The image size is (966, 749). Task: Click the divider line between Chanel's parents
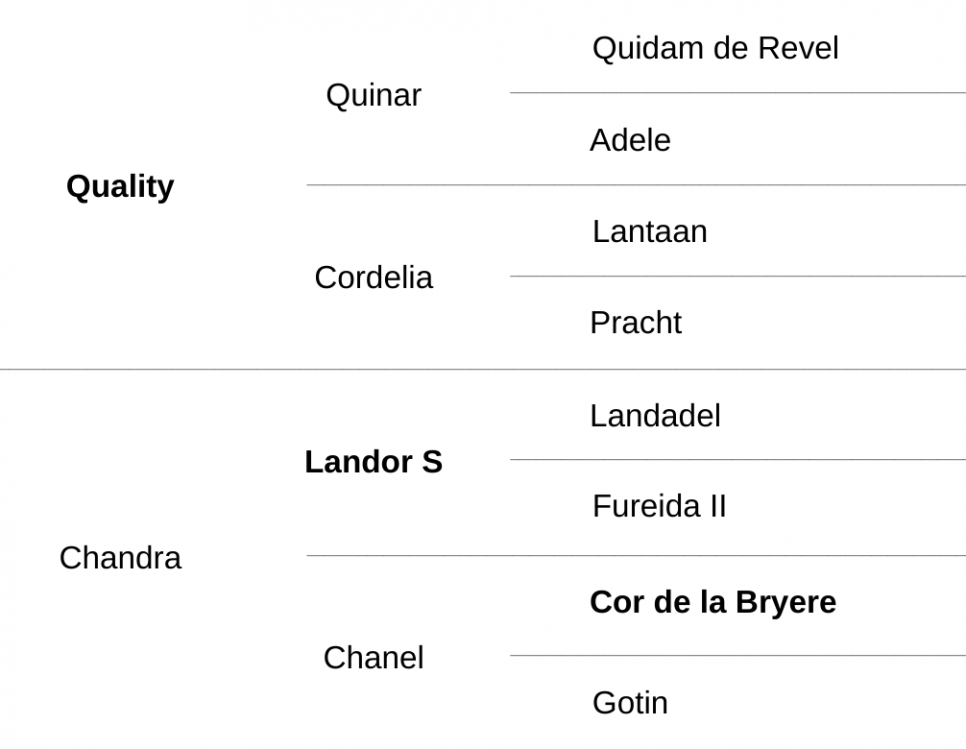point(737,655)
